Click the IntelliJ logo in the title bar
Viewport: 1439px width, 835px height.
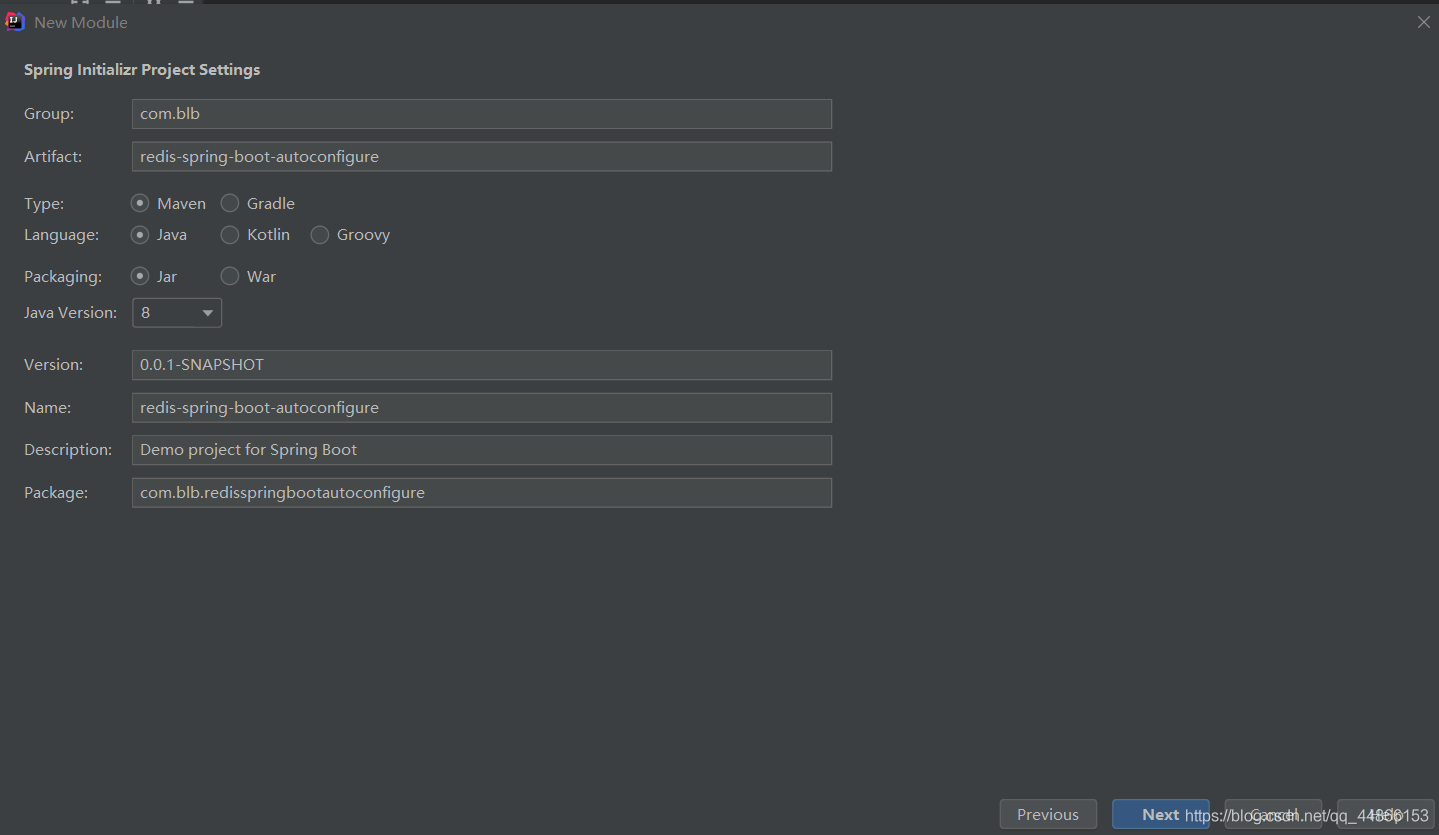[x=15, y=22]
